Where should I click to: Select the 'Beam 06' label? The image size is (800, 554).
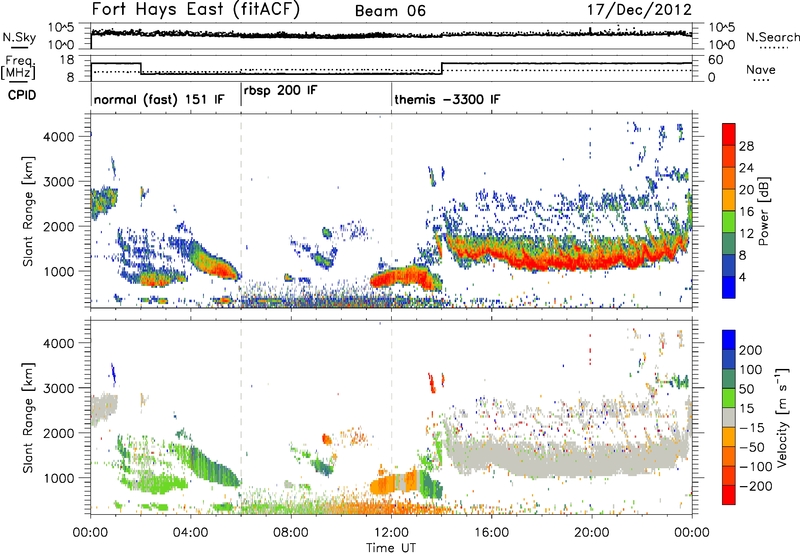[390, 11]
